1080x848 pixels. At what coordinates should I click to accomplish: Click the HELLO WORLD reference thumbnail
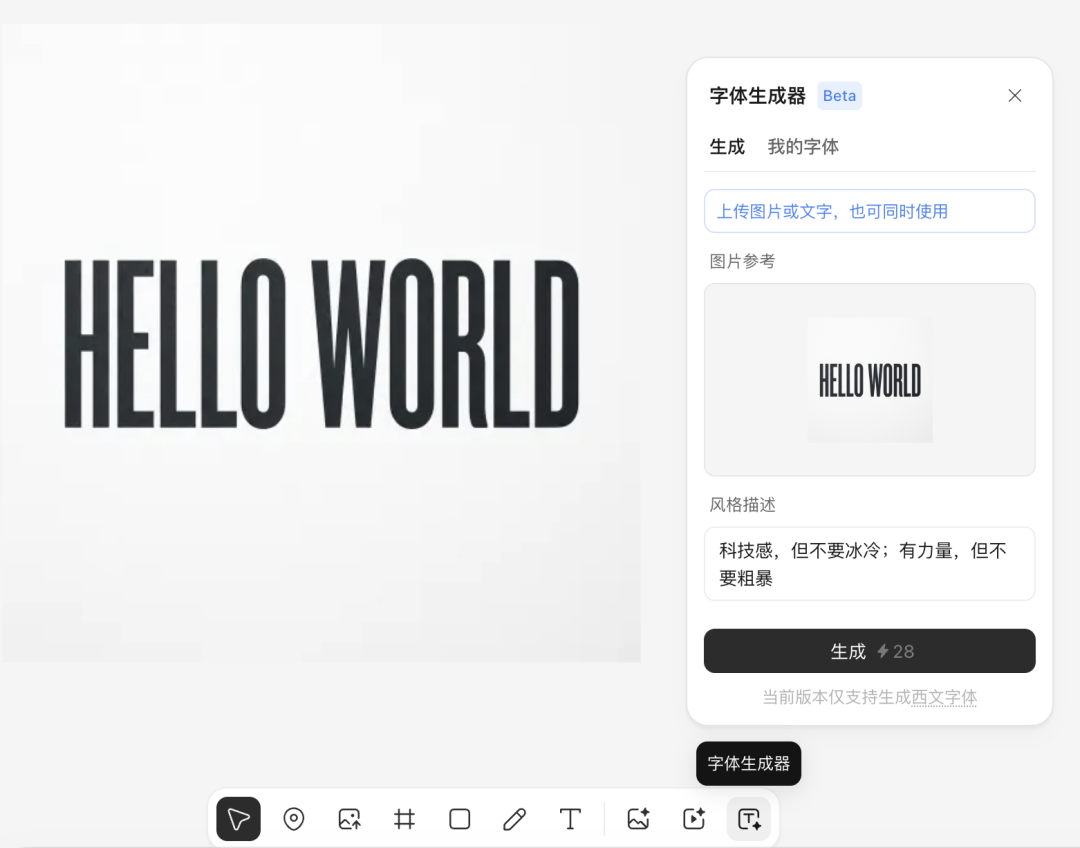click(869, 379)
